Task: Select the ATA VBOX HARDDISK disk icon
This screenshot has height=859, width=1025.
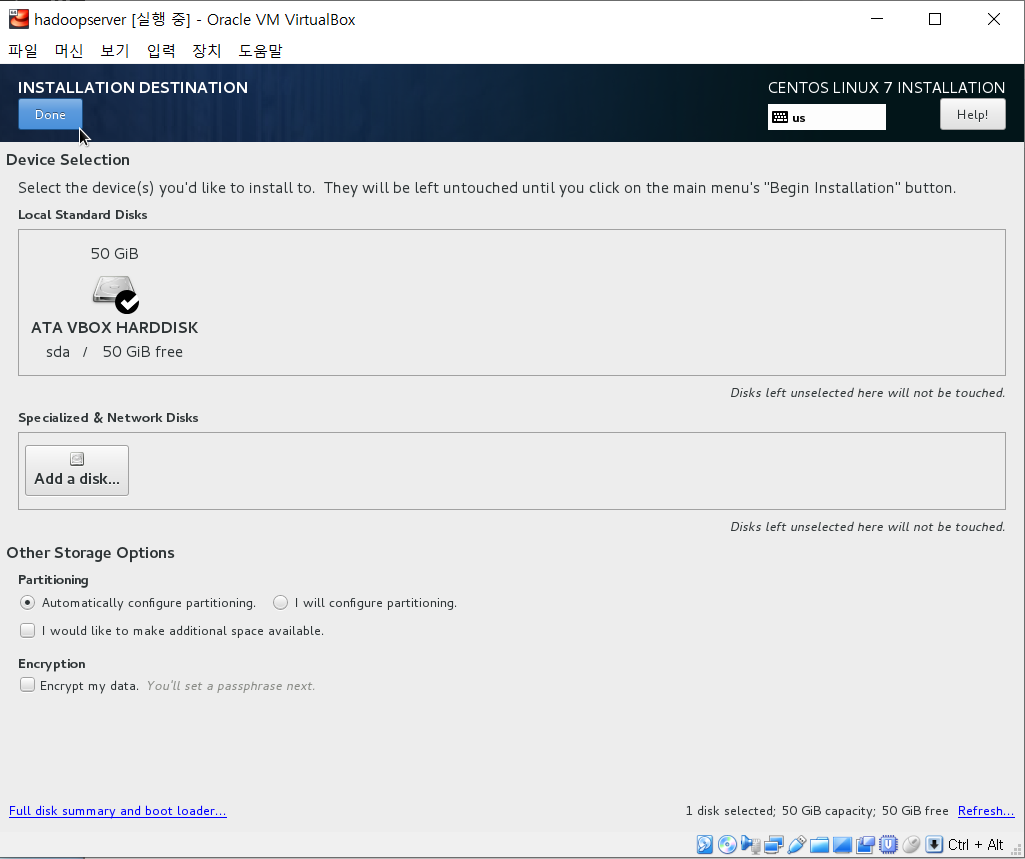Action: click(116, 294)
